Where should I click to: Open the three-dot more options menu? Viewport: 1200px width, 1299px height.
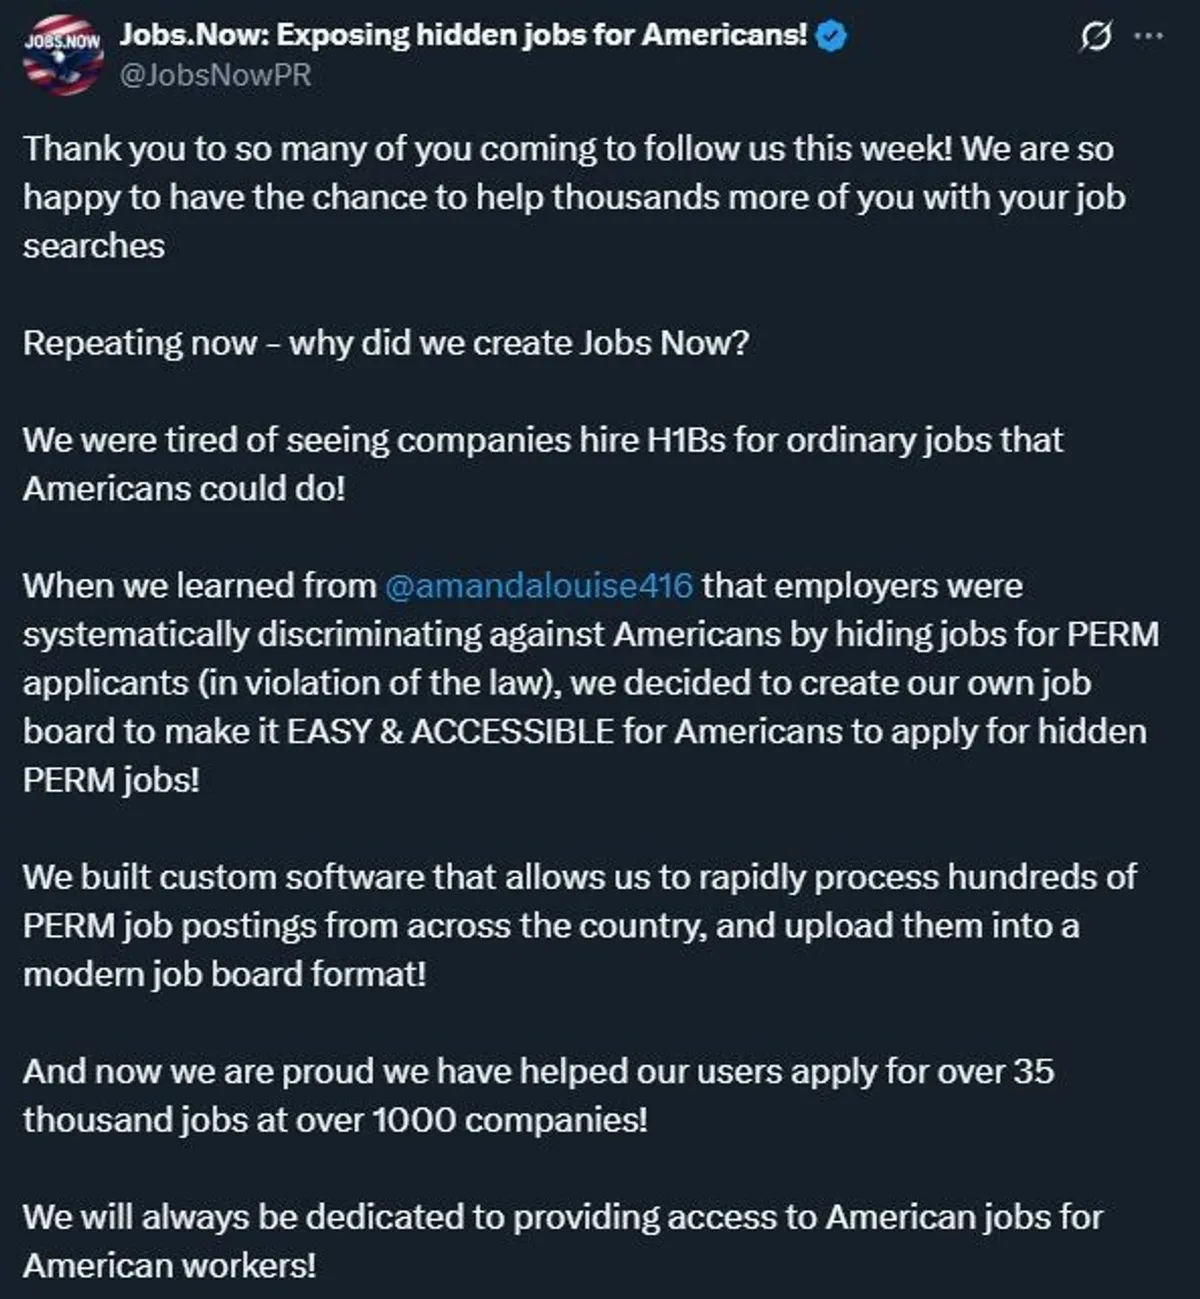point(1148,36)
